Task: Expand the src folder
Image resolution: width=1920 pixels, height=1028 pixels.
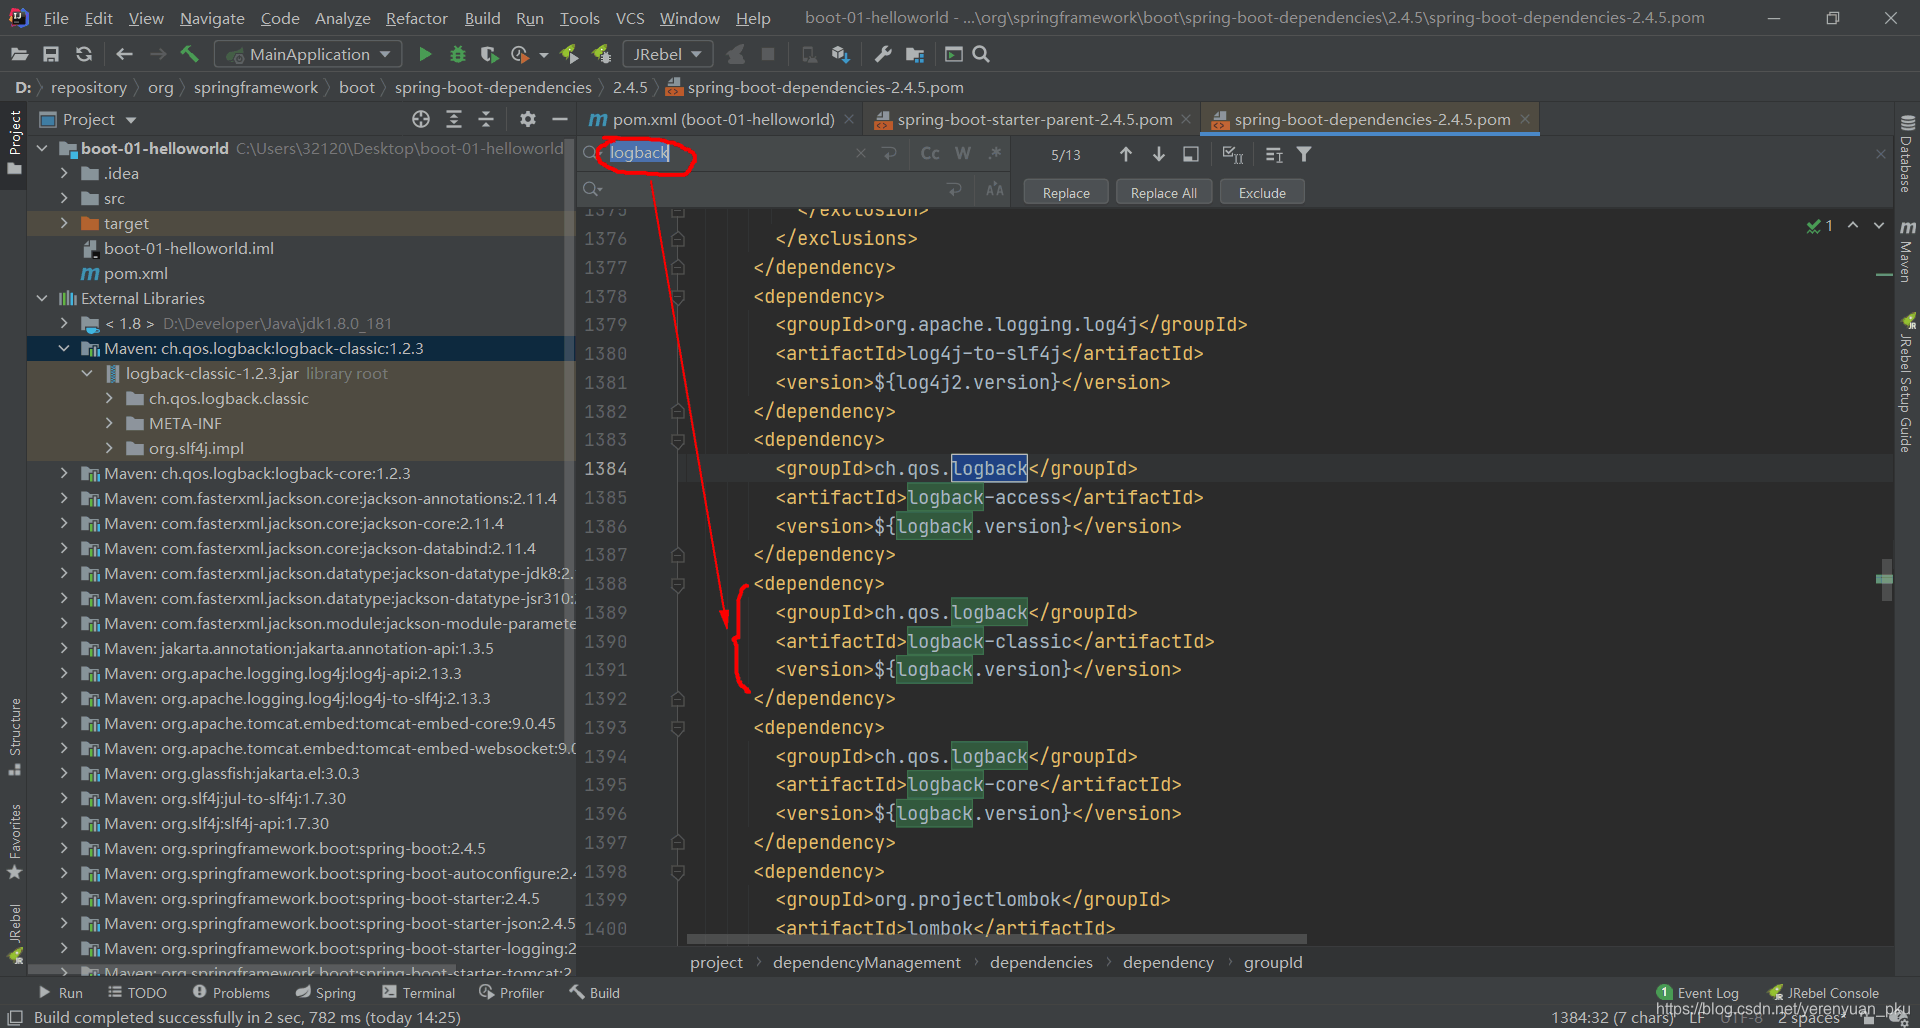Action: click(x=65, y=198)
